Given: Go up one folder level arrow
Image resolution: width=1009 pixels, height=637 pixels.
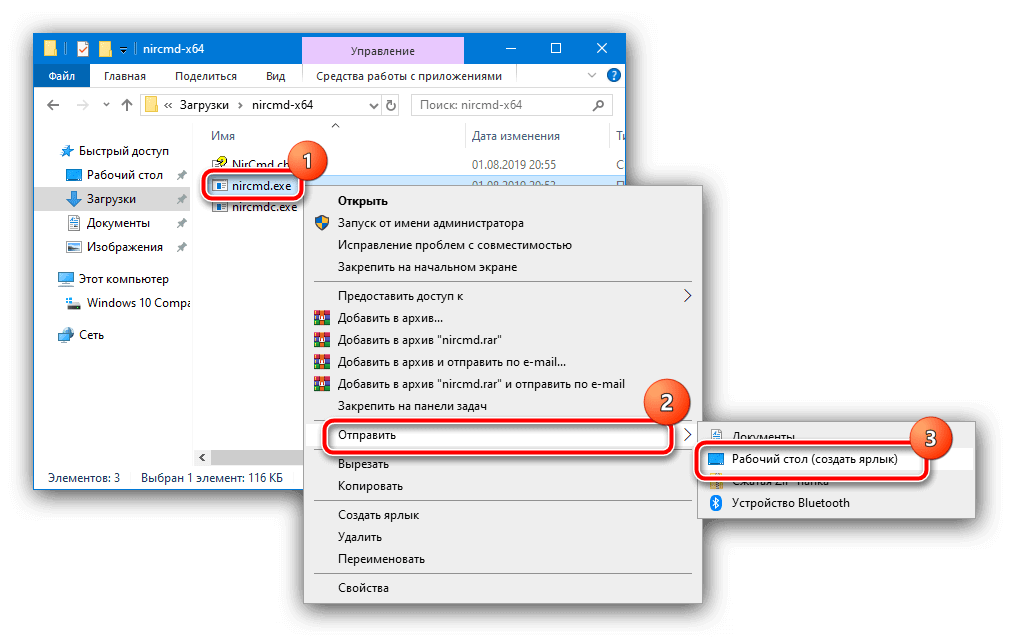Looking at the screenshot, I should click(127, 105).
